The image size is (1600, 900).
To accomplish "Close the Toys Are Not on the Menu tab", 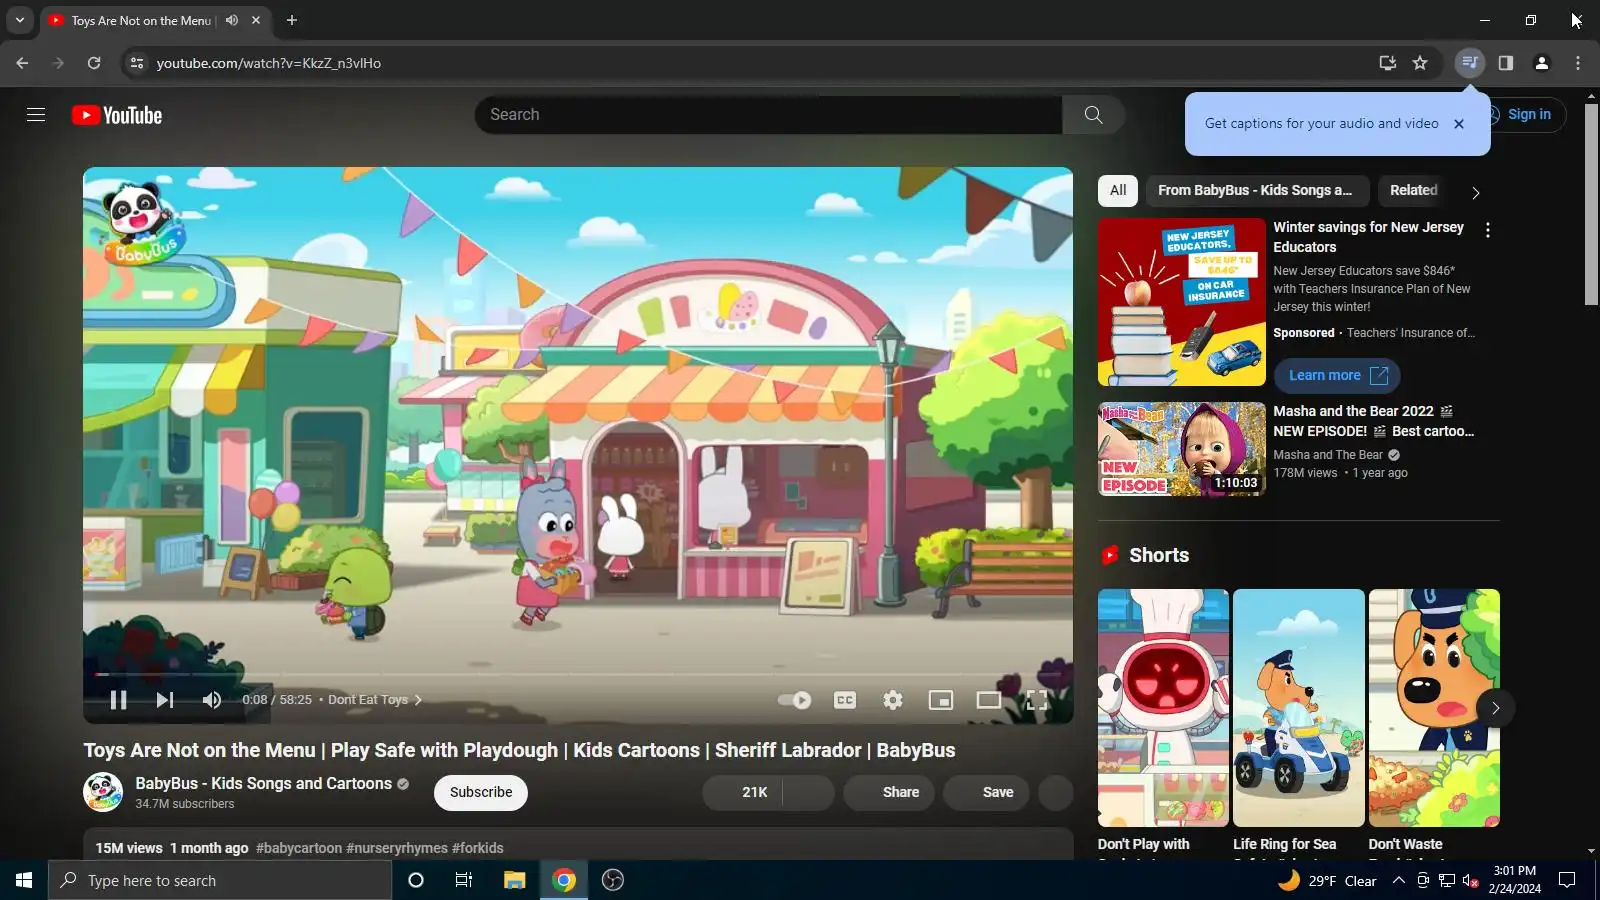I will [x=256, y=20].
